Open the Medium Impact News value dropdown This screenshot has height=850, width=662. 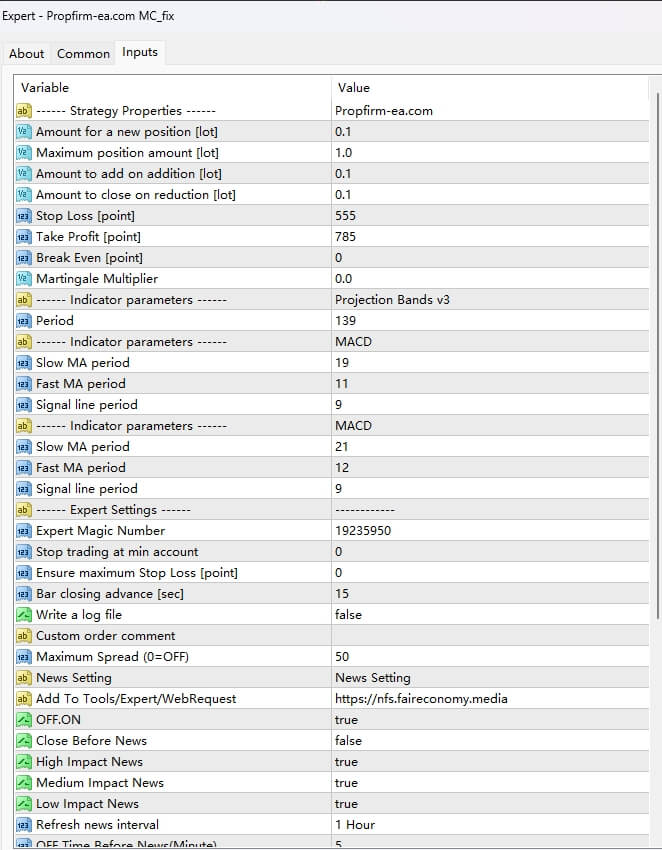point(346,783)
